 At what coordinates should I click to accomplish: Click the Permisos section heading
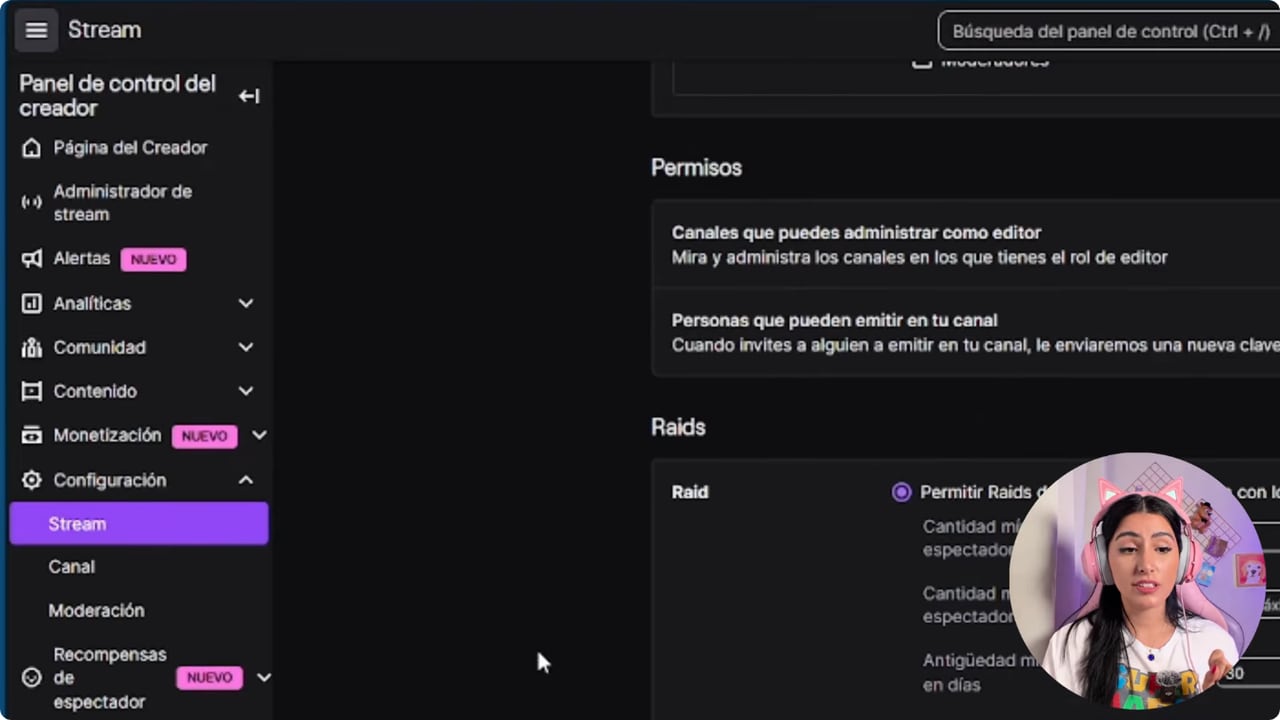pyautogui.click(x=696, y=168)
